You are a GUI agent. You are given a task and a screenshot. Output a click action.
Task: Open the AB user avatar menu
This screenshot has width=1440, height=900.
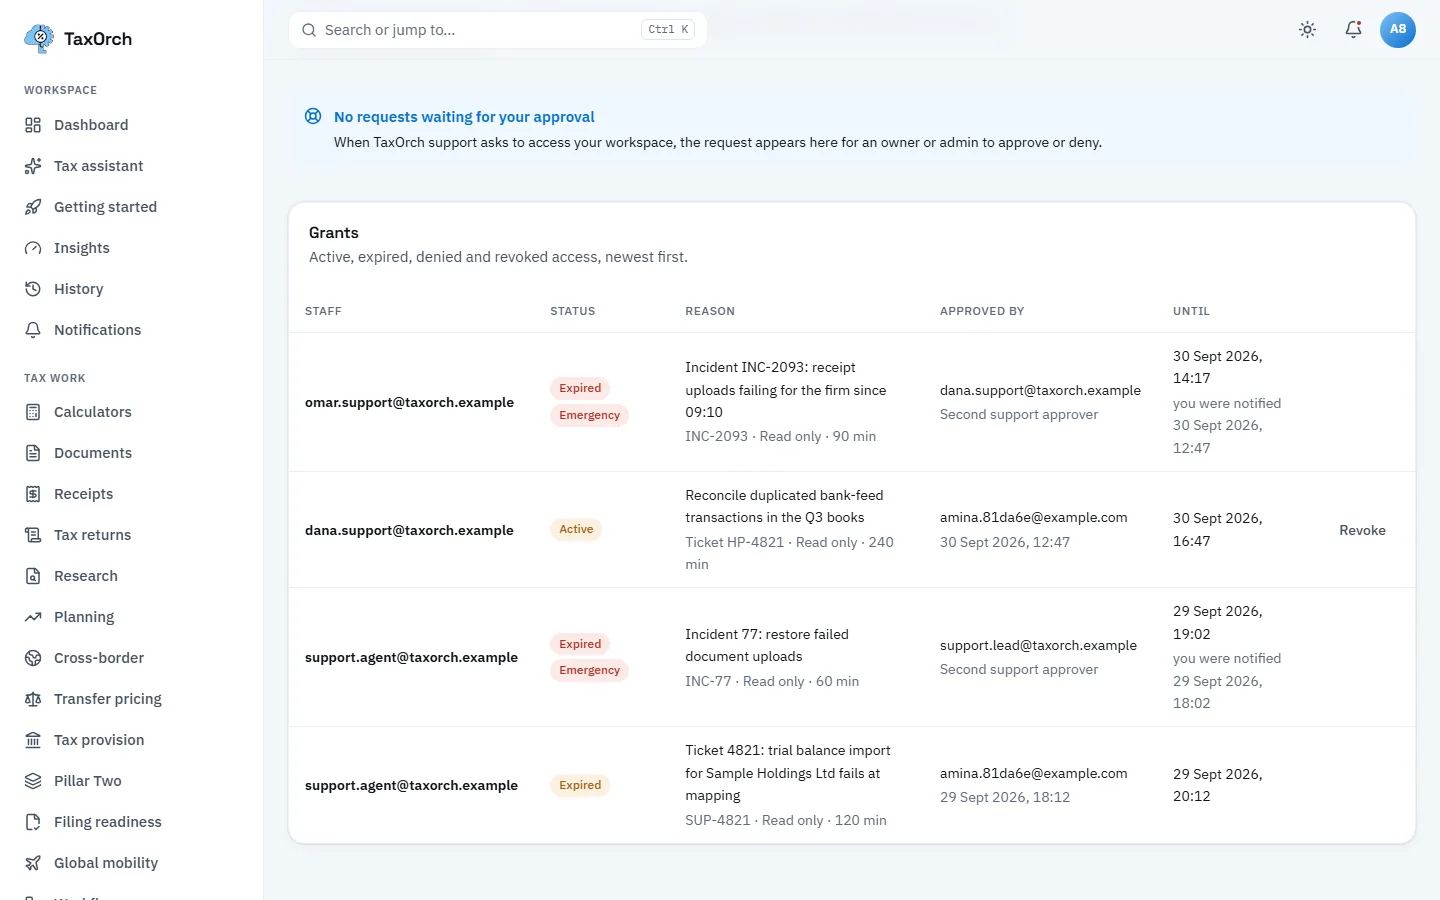tap(1398, 30)
